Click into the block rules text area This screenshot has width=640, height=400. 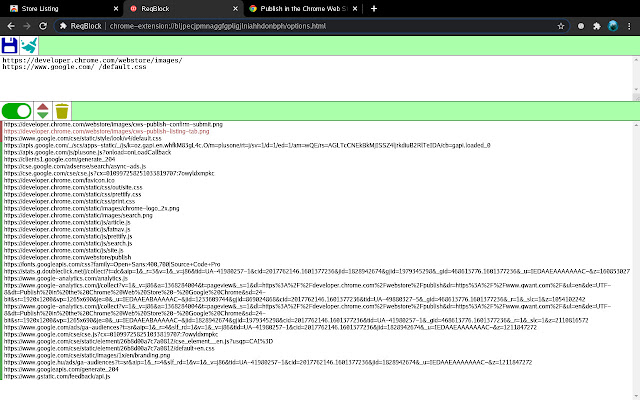[316, 78]
